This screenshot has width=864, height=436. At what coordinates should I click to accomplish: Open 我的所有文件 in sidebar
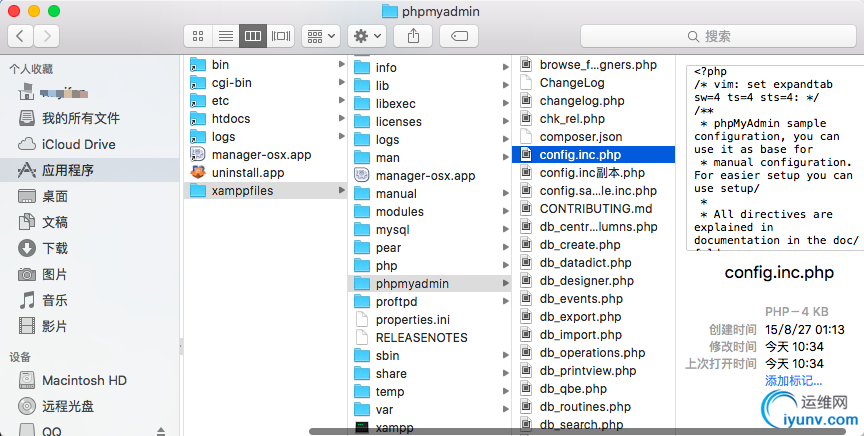[x=89, y=118]
